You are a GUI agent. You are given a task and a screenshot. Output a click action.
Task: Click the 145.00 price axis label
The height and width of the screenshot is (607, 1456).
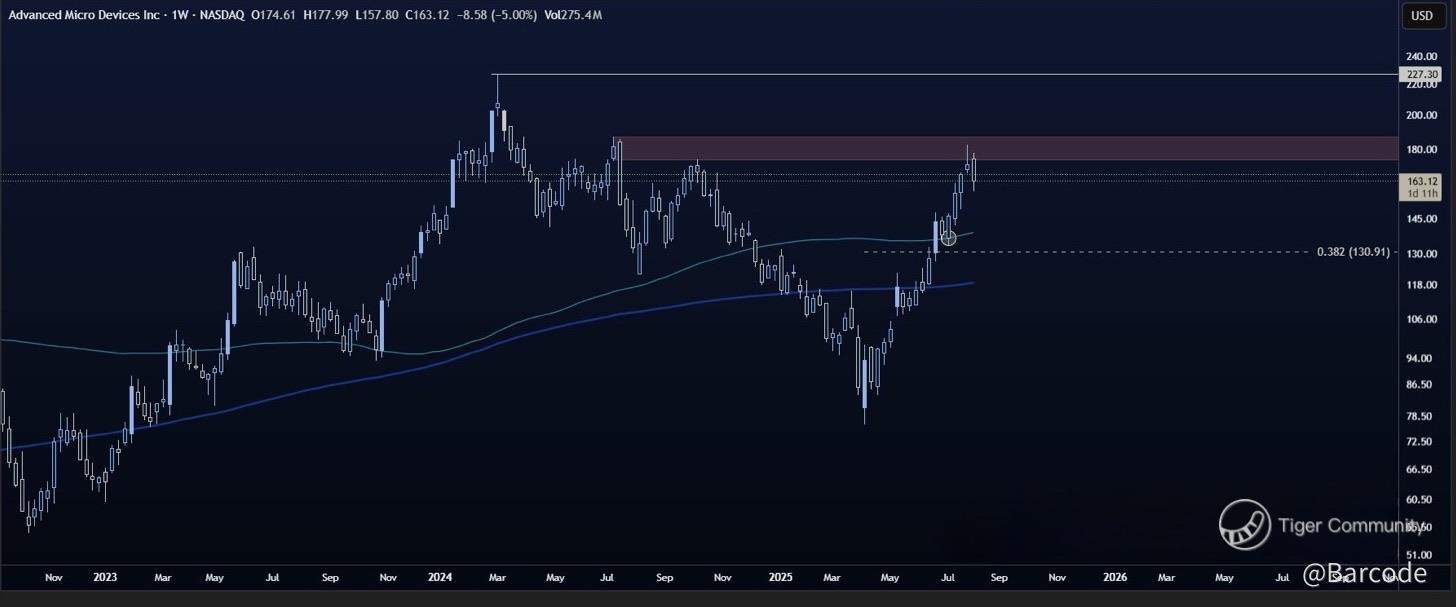tap(1421, 219)
